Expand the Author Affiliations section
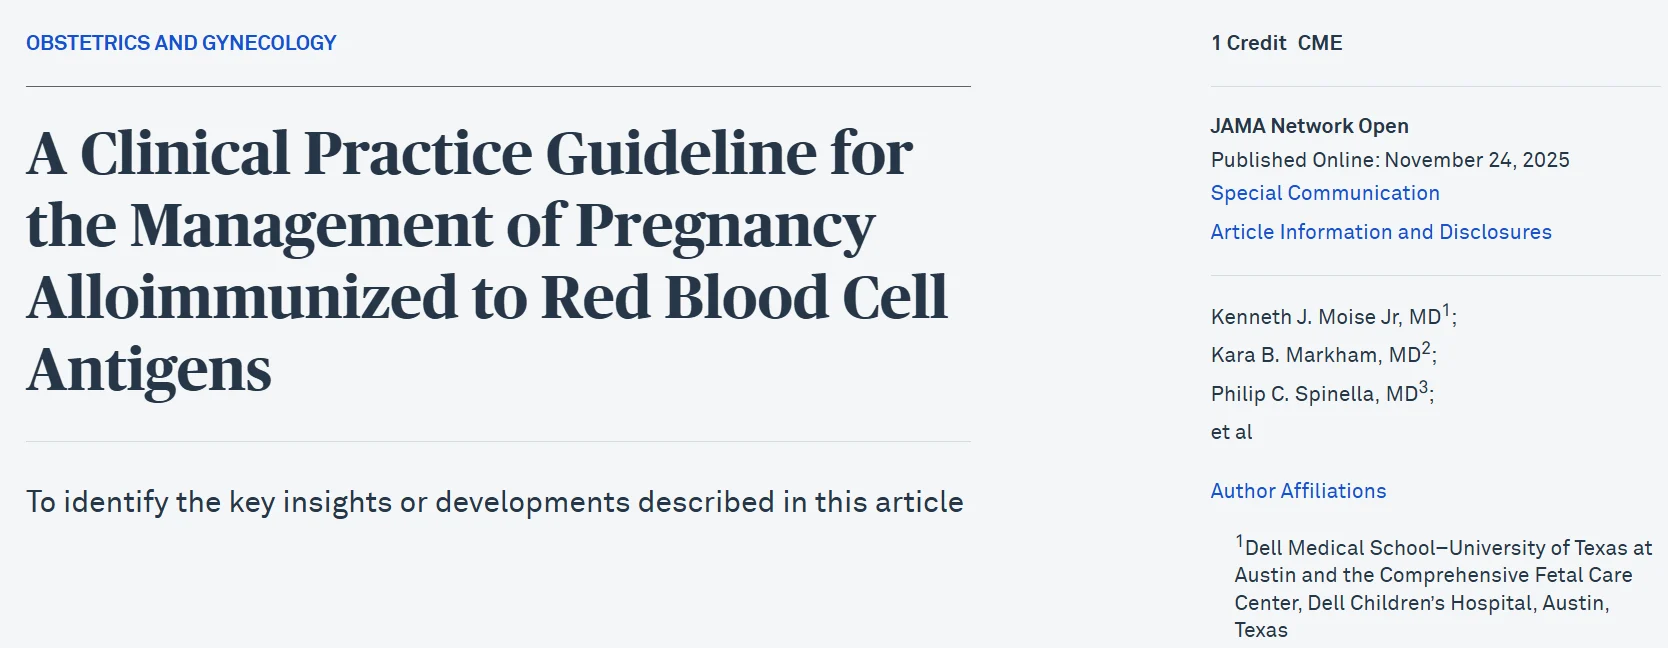Screen dimensions: 1668x648 pyautogui.click(x=1298, y=491)
